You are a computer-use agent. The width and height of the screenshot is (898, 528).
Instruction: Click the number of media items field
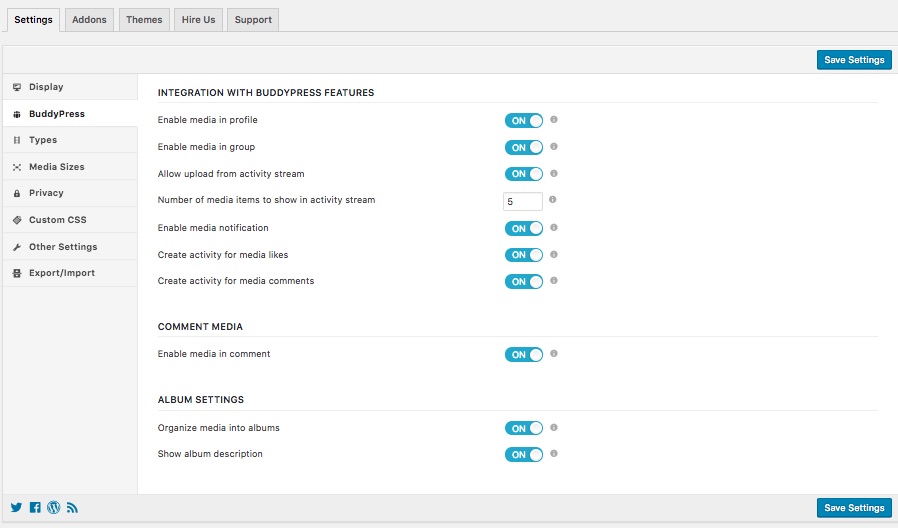pyautogui.click(x=523, y=201)
